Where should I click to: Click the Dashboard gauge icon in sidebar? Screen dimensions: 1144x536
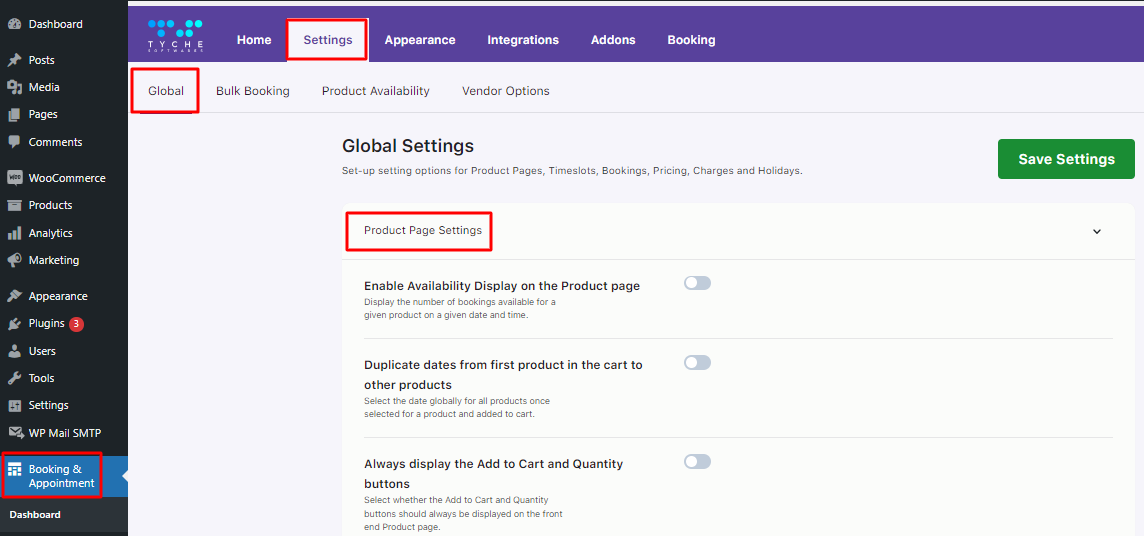tap(14, 24)
